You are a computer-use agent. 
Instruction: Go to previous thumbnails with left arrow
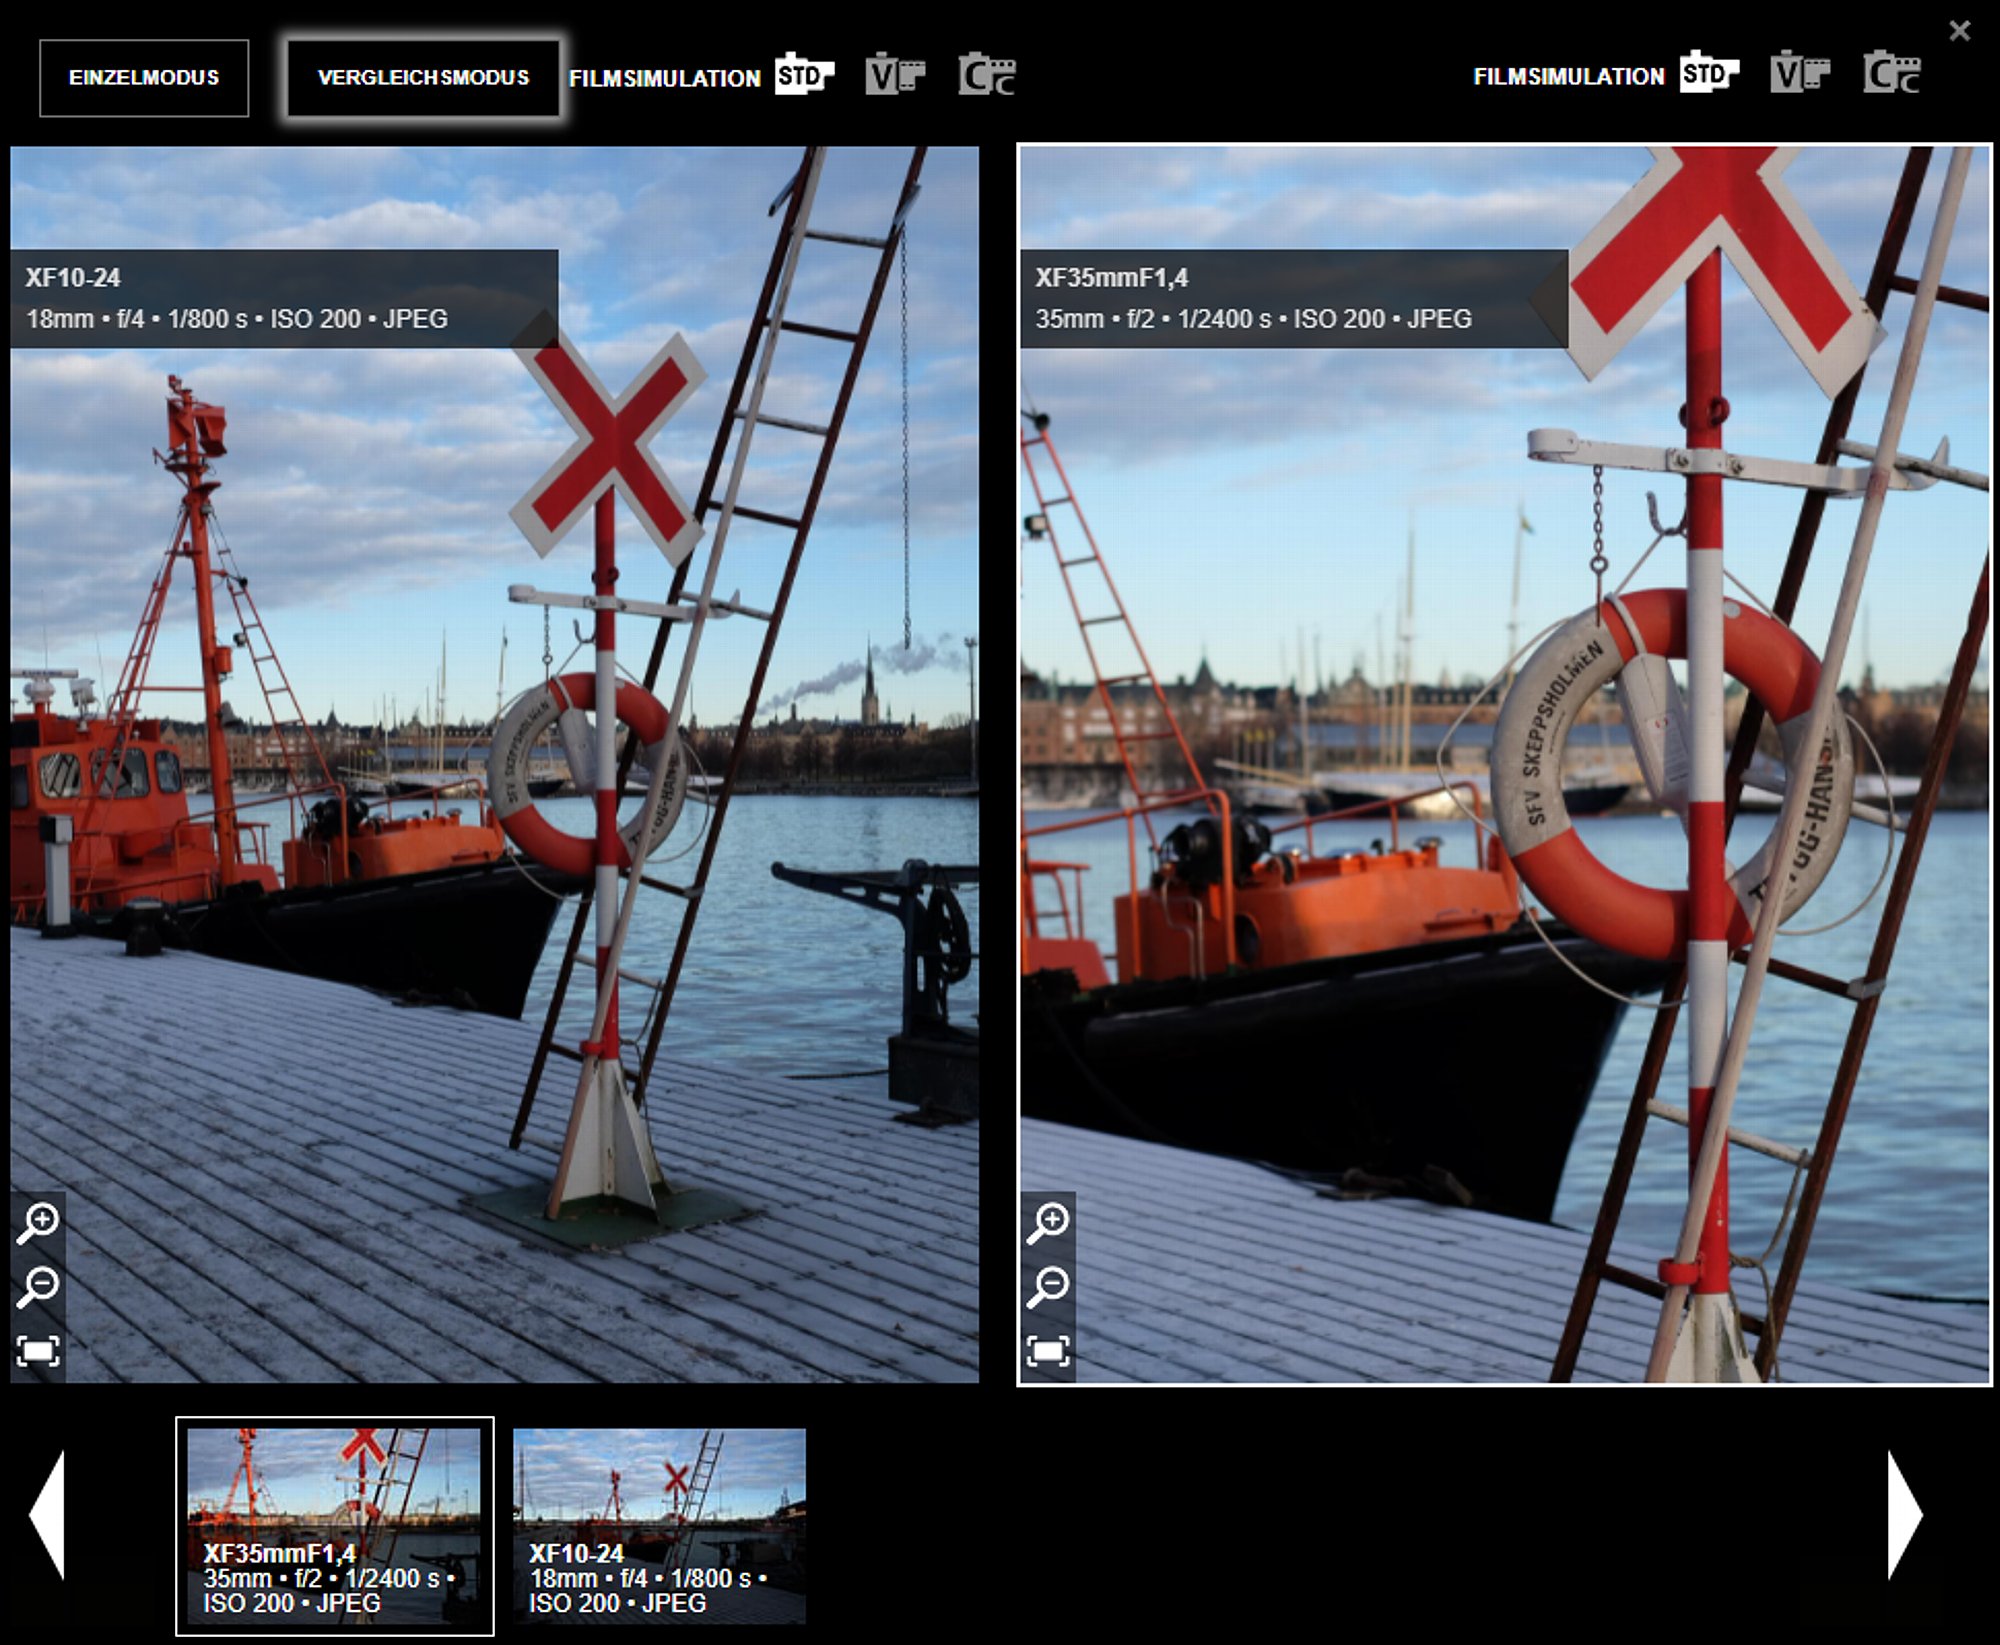point(48,1515)
